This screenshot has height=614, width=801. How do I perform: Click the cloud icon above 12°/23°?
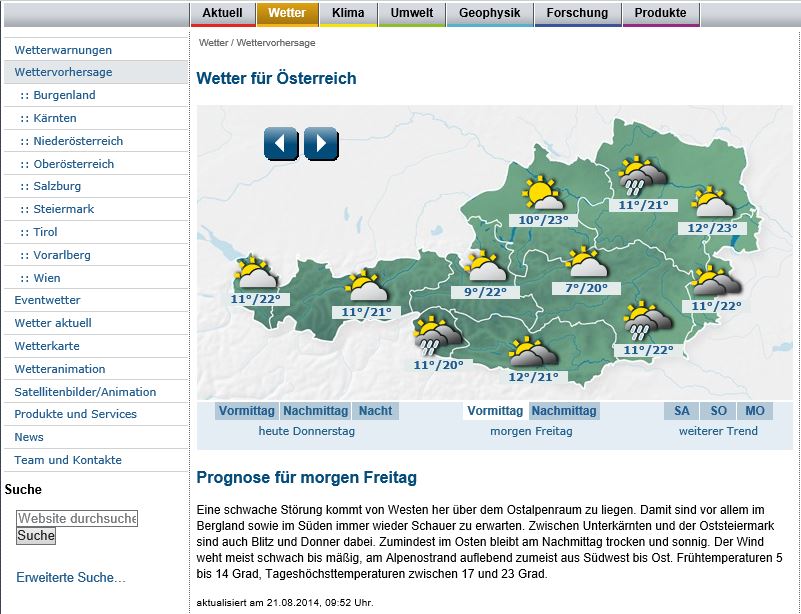[712, 202]
